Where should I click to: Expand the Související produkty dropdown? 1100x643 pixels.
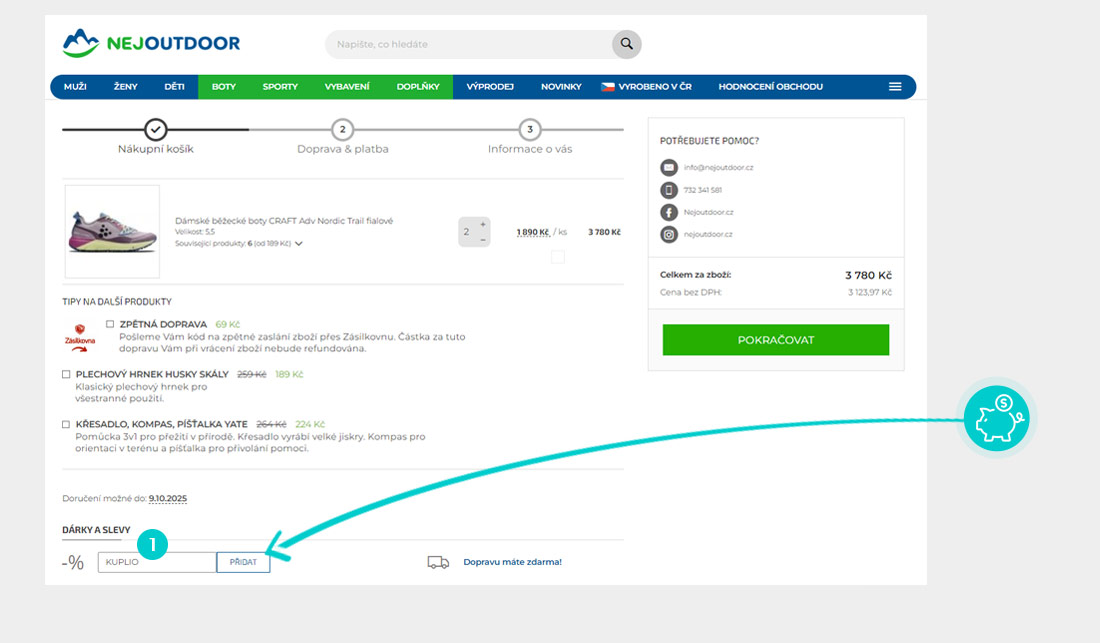(298, 243)
